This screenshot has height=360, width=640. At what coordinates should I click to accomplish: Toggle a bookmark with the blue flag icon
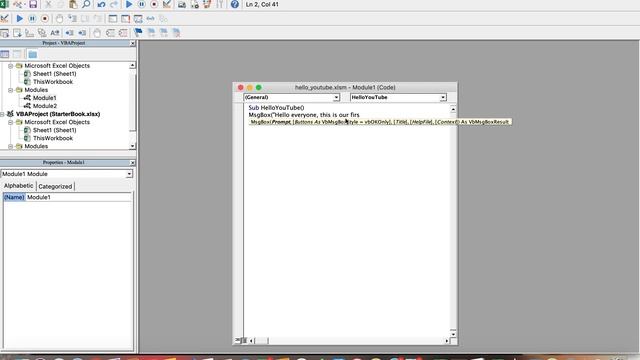[x=138, y=33]
